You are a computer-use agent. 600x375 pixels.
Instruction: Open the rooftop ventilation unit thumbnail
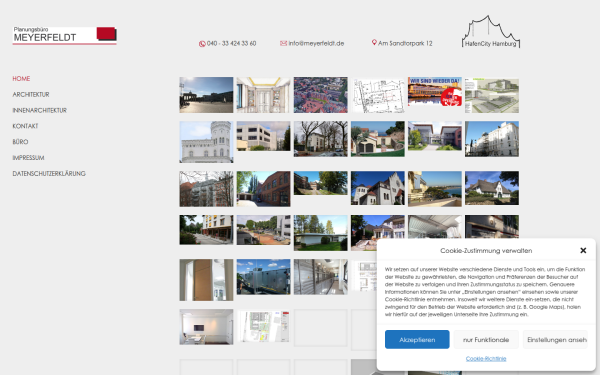pos(263,277)
